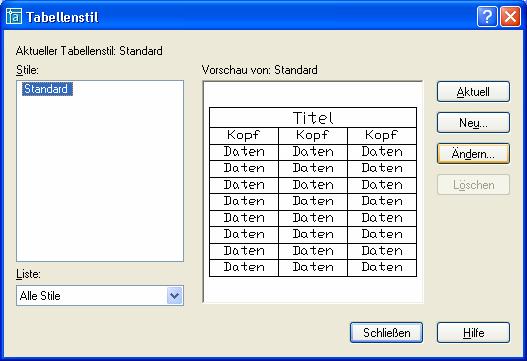
Task: Create a new style with Neu... button
Action: point(473,123)
